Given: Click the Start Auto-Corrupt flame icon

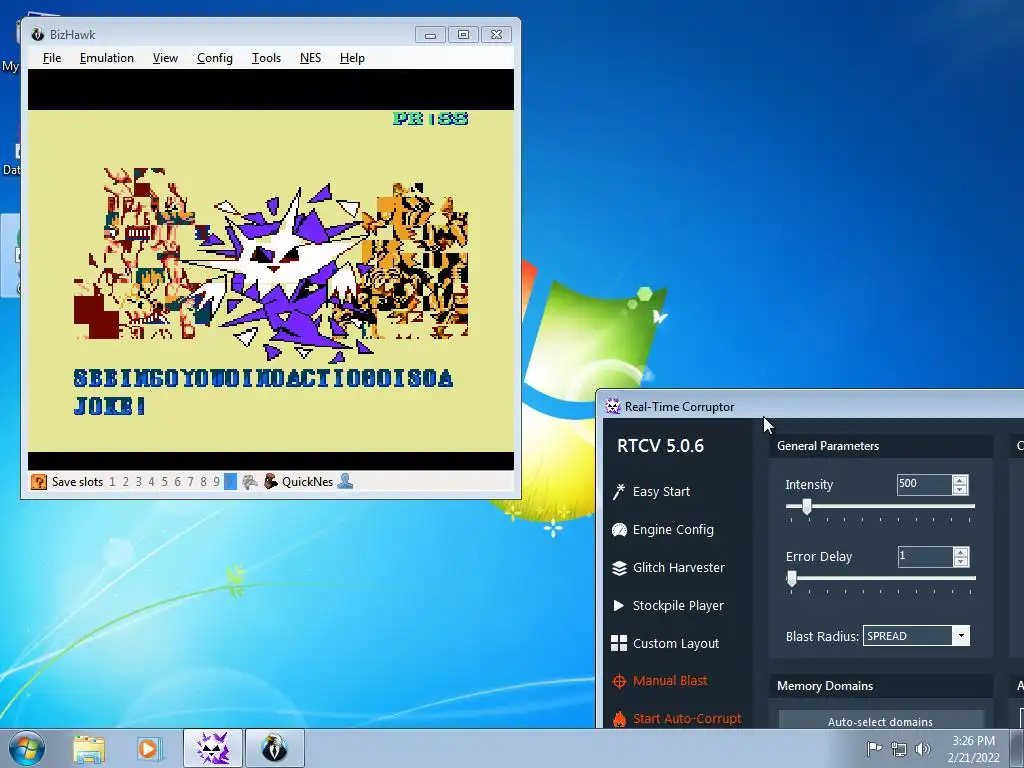Looking at the screenshot, I should 618,718.
